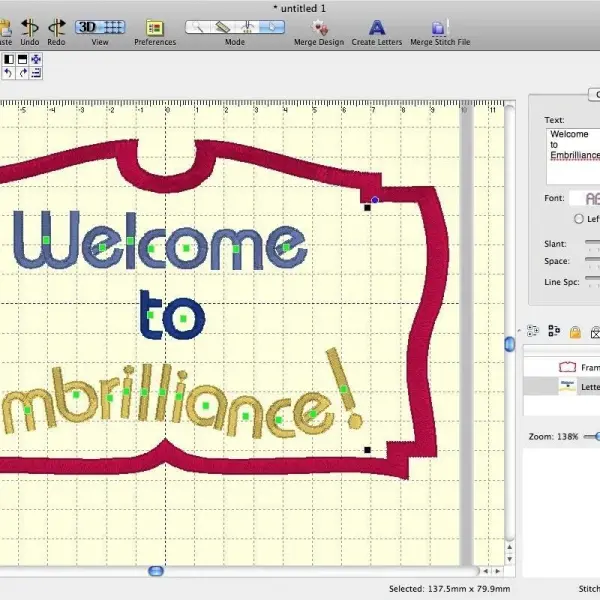This screenshot has height=600, width=600.
Task: Click the group objects icon
Action: (x=532, y=331)
